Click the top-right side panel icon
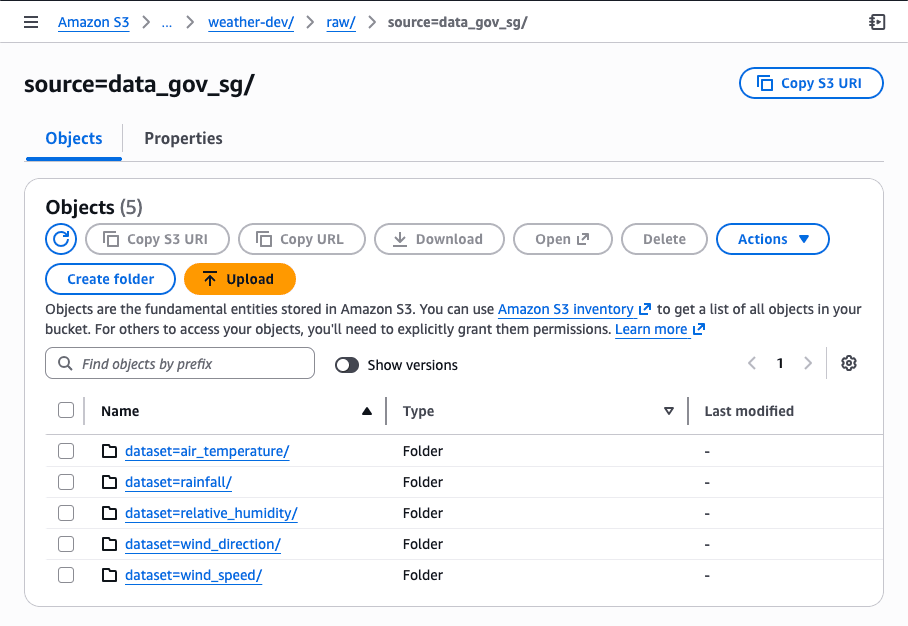This screenshot has width=908, height=626. pos(877,22)
